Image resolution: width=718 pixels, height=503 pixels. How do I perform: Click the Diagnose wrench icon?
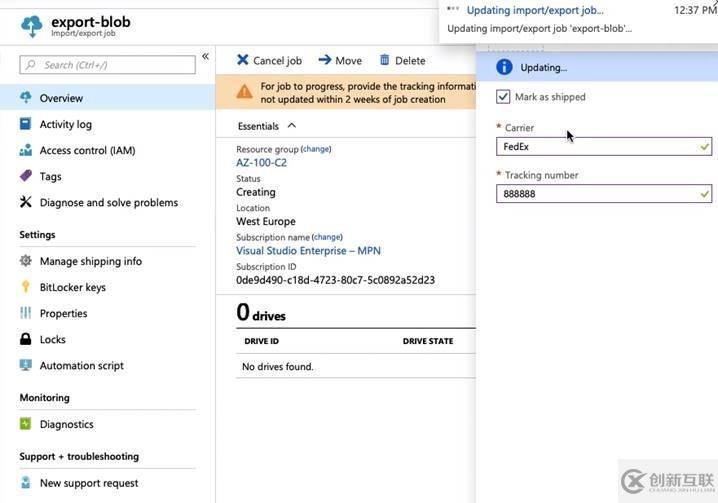coord(26,202)
